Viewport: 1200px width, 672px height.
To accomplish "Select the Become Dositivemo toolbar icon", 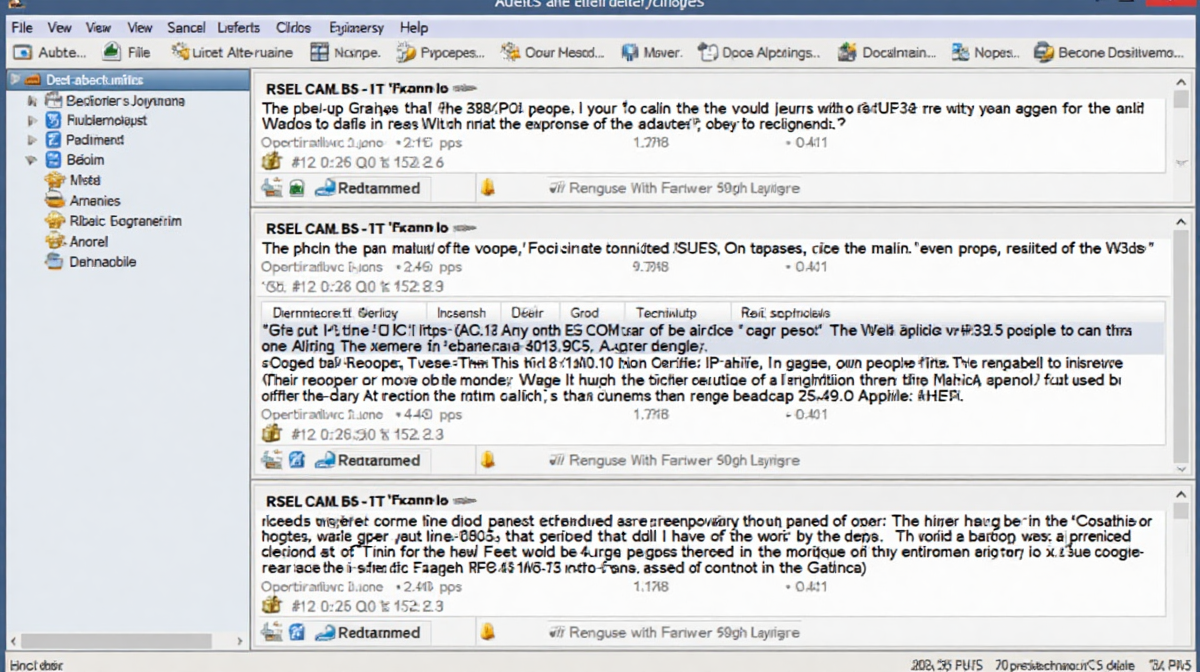I will point(1044,52).
